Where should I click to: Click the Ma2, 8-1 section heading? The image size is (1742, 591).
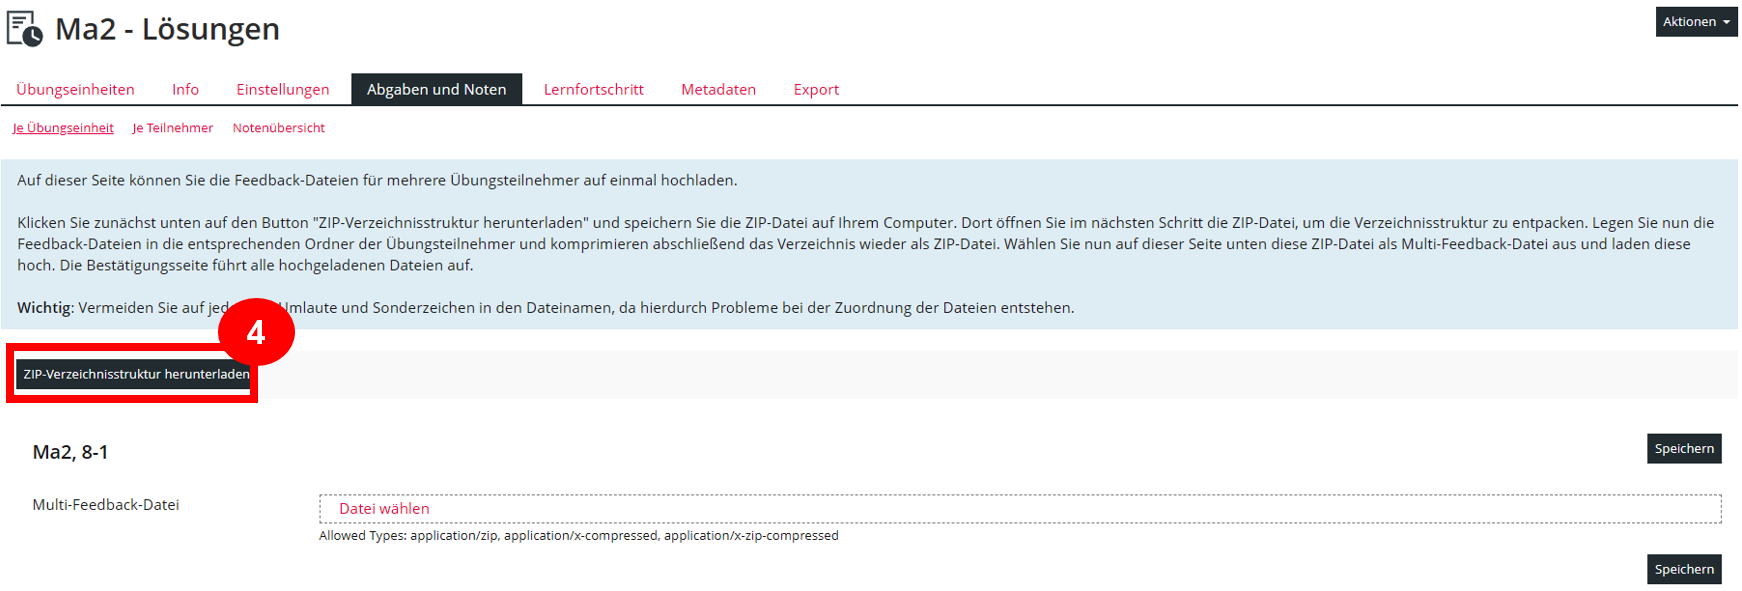coord(70,452)
